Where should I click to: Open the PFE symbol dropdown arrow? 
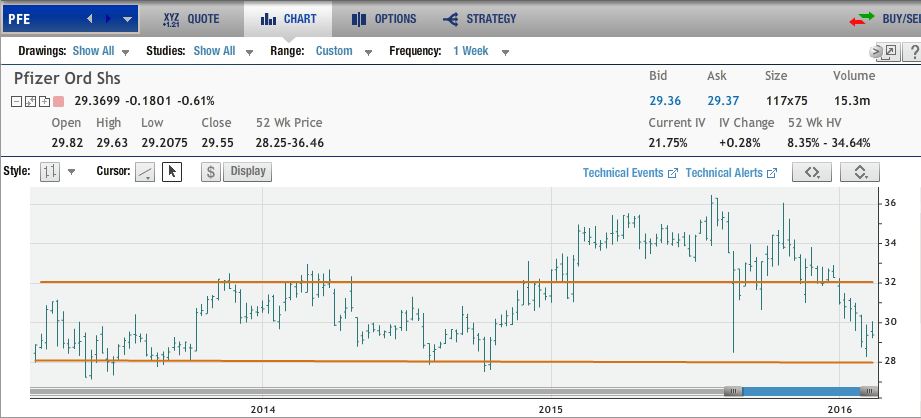coord(127,19)
